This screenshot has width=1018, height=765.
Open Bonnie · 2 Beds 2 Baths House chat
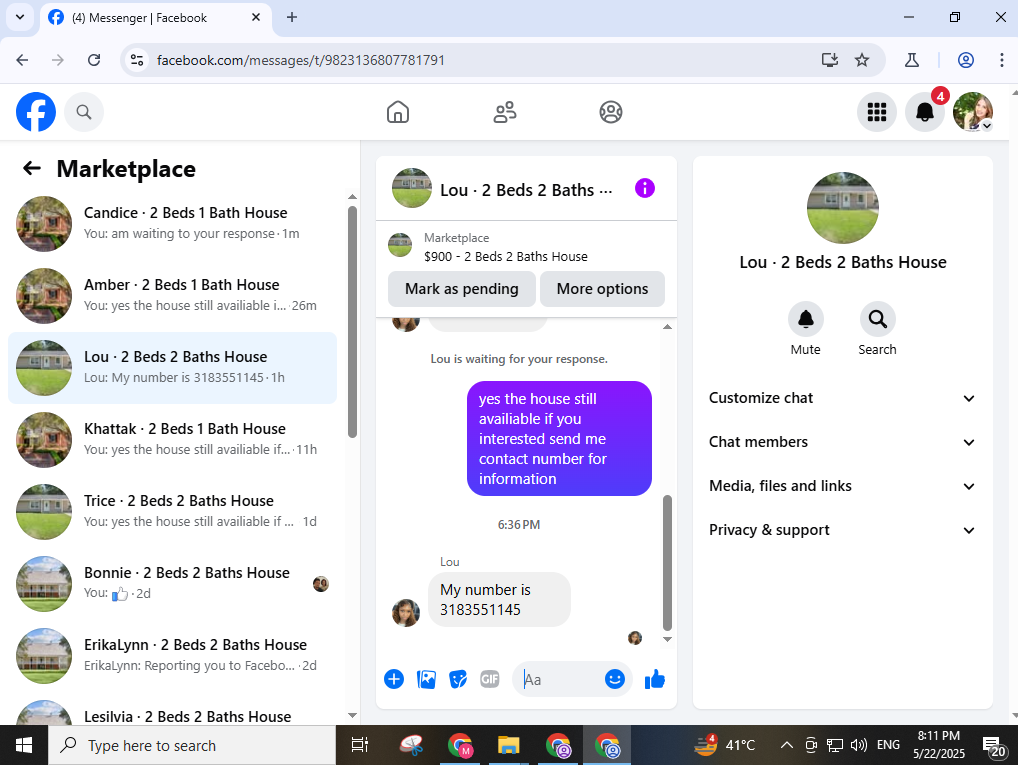(173, 584)
